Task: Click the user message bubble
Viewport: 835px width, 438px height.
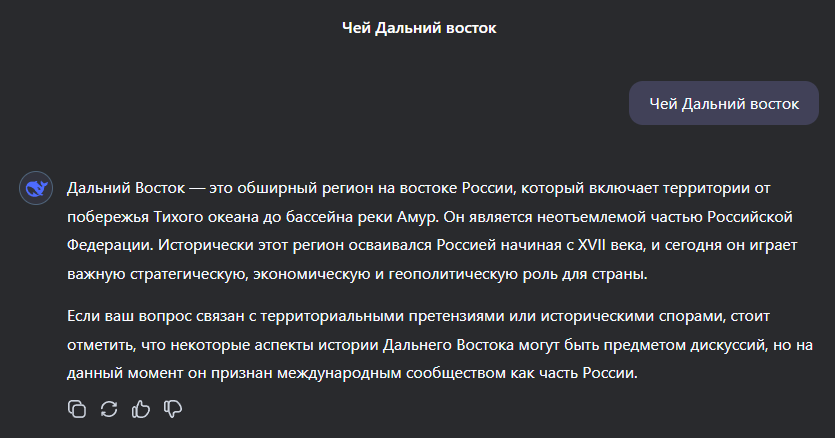Action: coord(724,102)
